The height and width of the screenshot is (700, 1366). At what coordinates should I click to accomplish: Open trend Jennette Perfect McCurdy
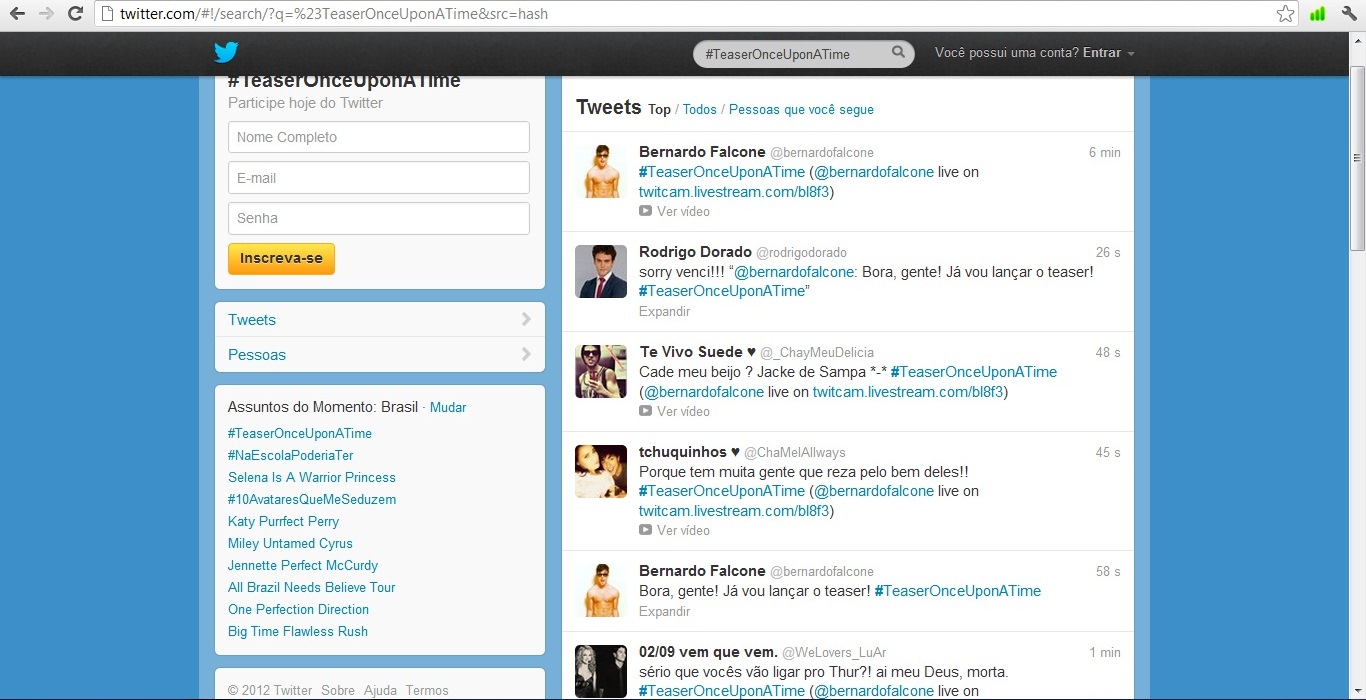(303, 565)
